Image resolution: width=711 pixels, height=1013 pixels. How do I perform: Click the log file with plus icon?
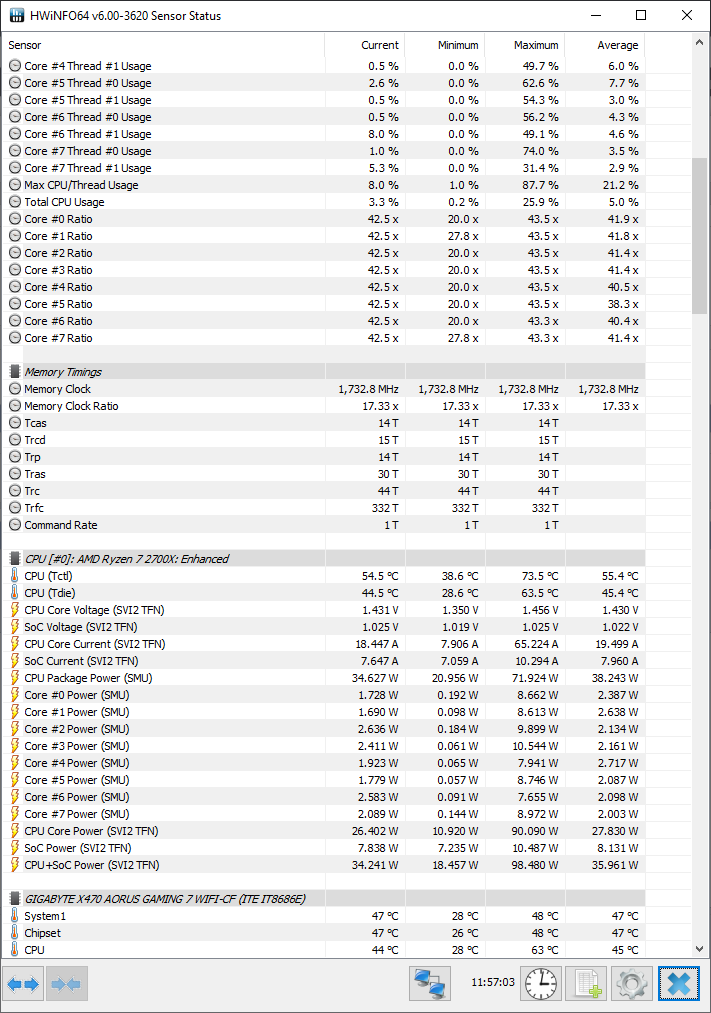pos(587,984)
